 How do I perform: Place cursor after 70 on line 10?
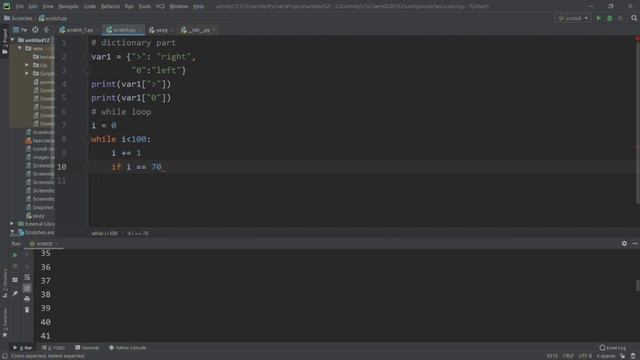[x=162, y=167]
